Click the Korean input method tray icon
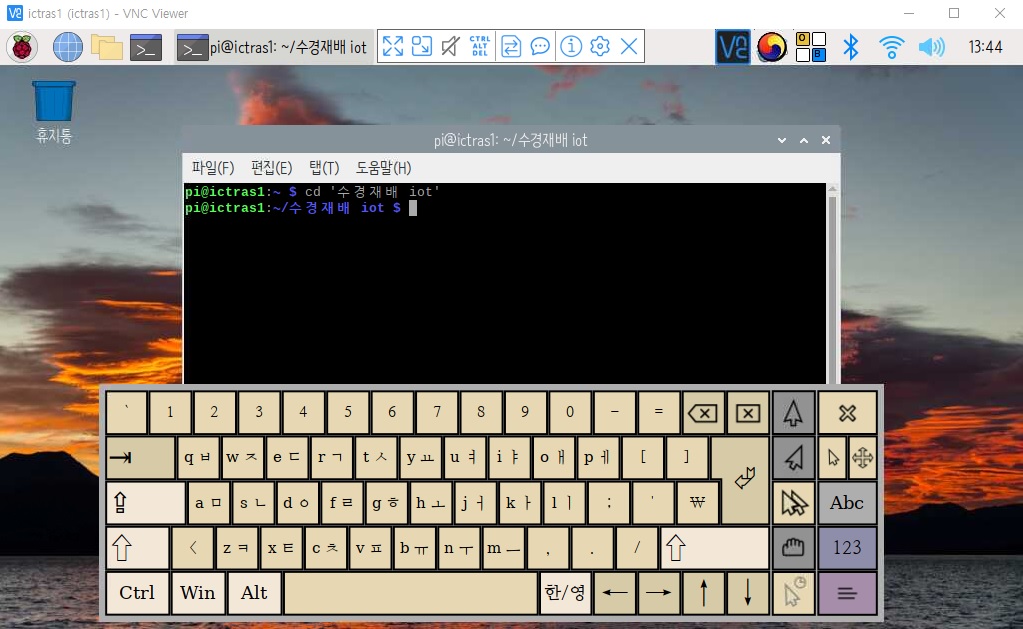The width and height of the screenshot is (1023, 629). pos(772,47)
